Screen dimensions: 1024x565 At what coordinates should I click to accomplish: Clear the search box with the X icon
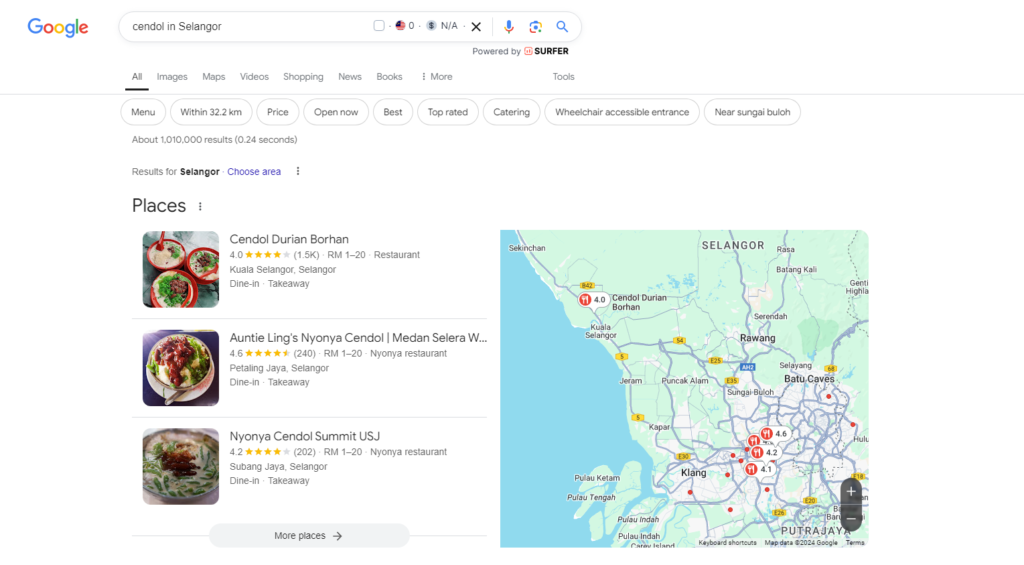click(x=476, y=27)
